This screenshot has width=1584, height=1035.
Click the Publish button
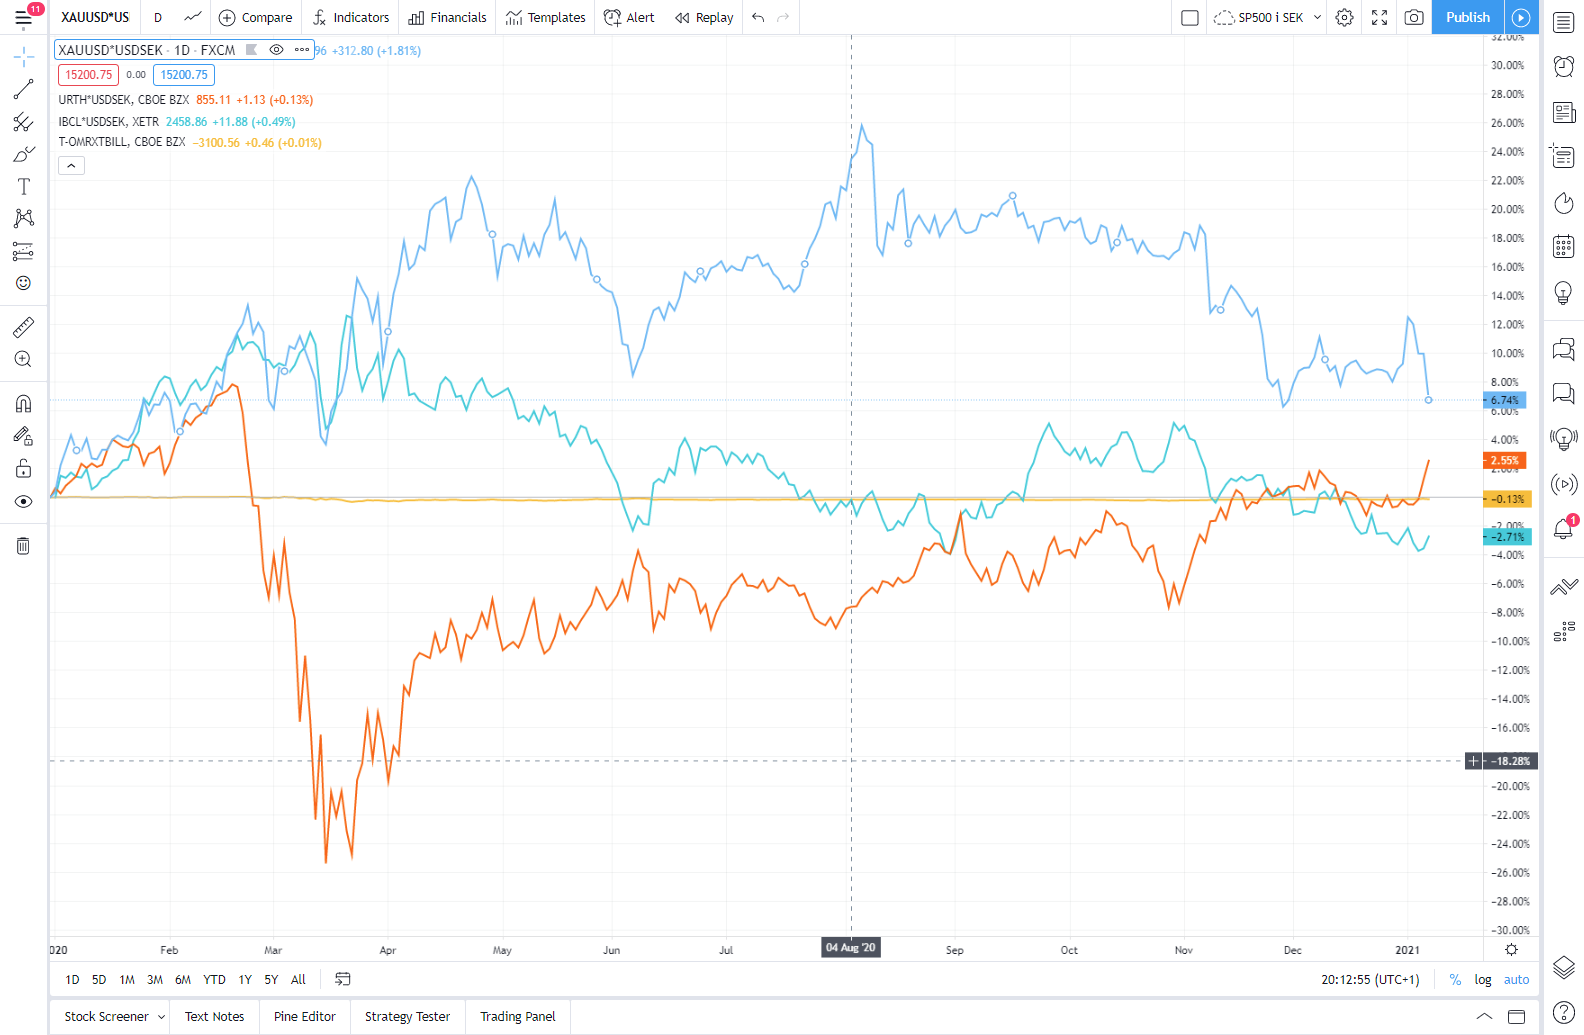[1467, 17]
